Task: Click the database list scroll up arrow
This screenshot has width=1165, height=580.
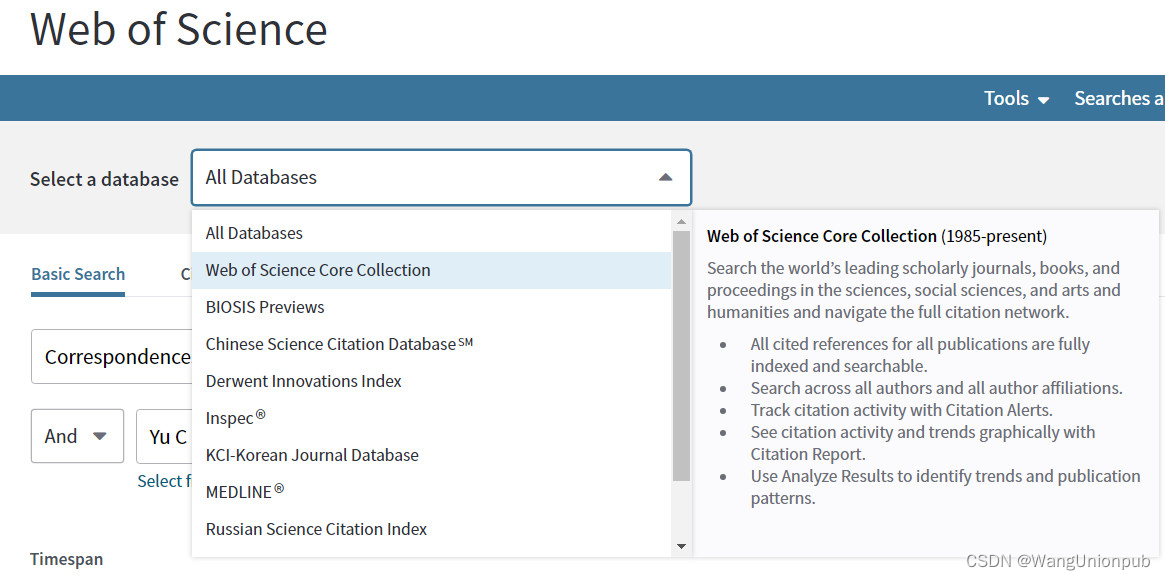Action: (x=681, y=221)
